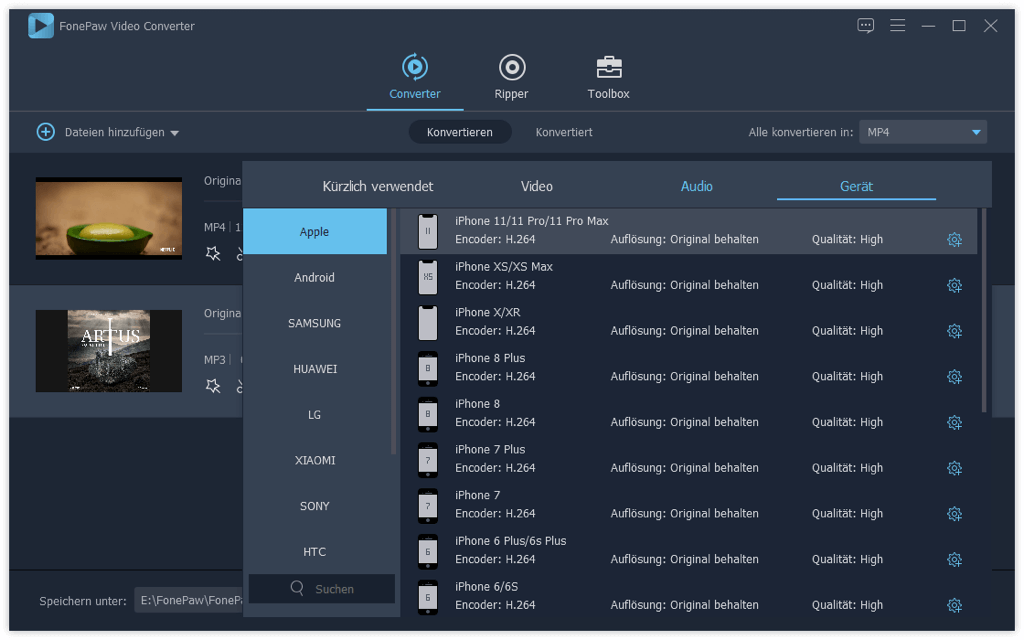The width and height of the screenshot is (1024, 640).
Task: Click the iPhone X/XR device icon
Action: [x=428, y=323]
